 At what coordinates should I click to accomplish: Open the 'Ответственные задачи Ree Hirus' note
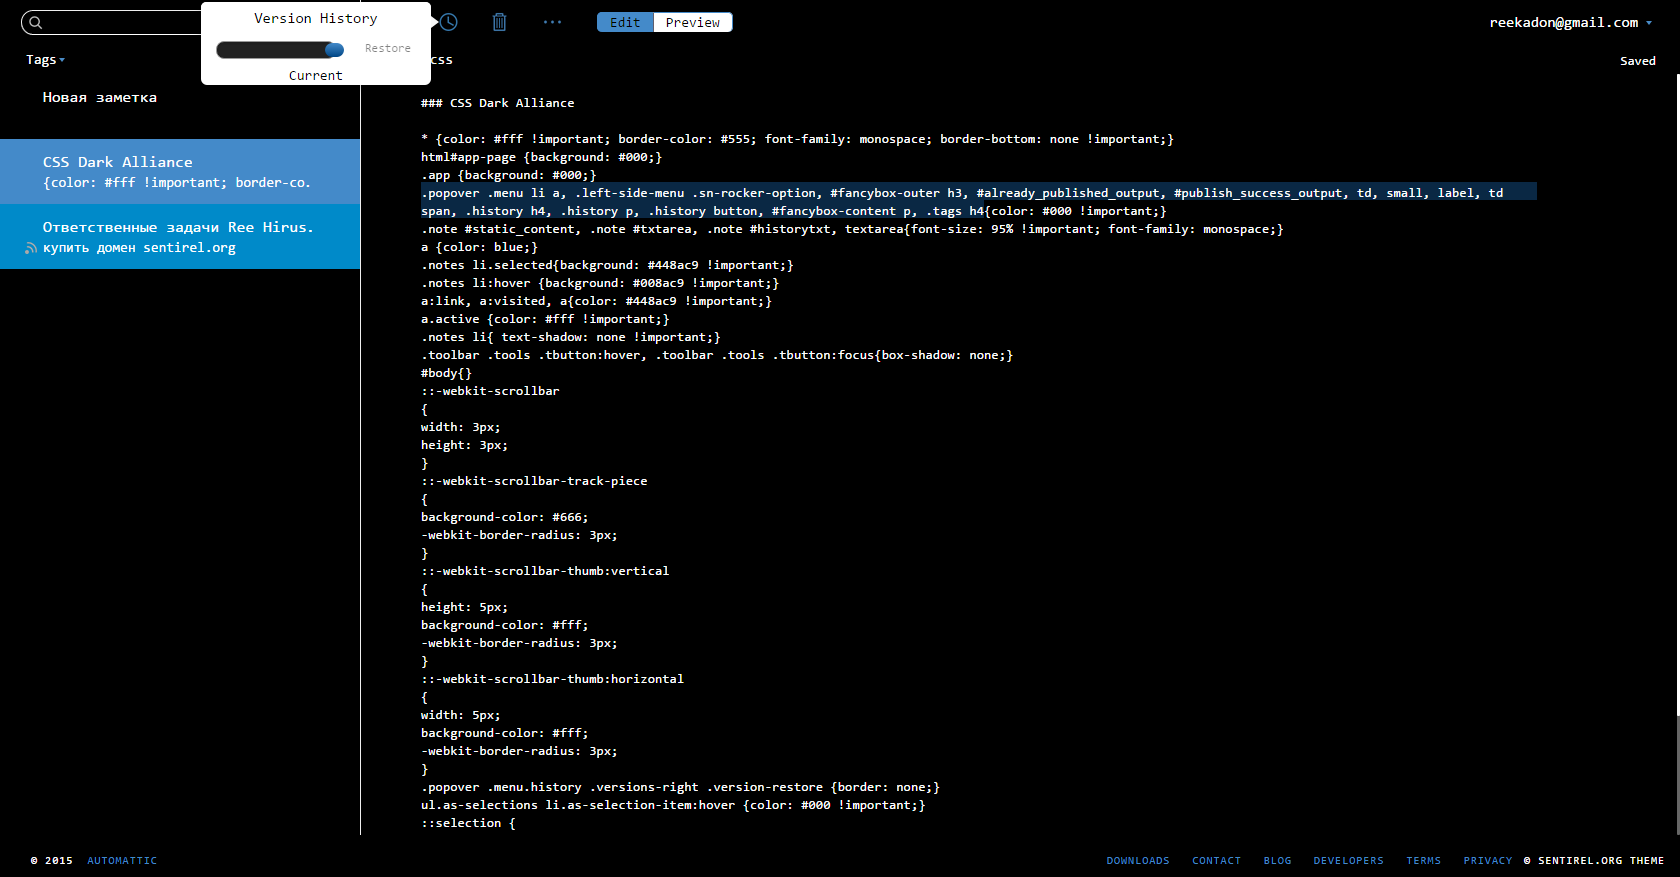click(180, 237)
